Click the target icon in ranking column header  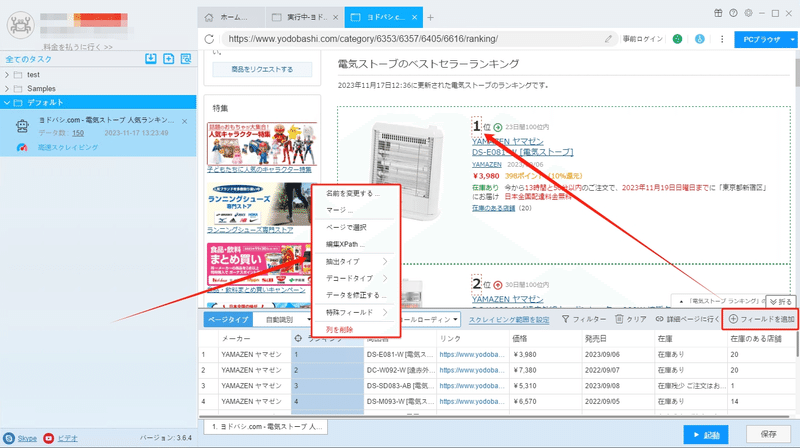click(x=298, y=338)
